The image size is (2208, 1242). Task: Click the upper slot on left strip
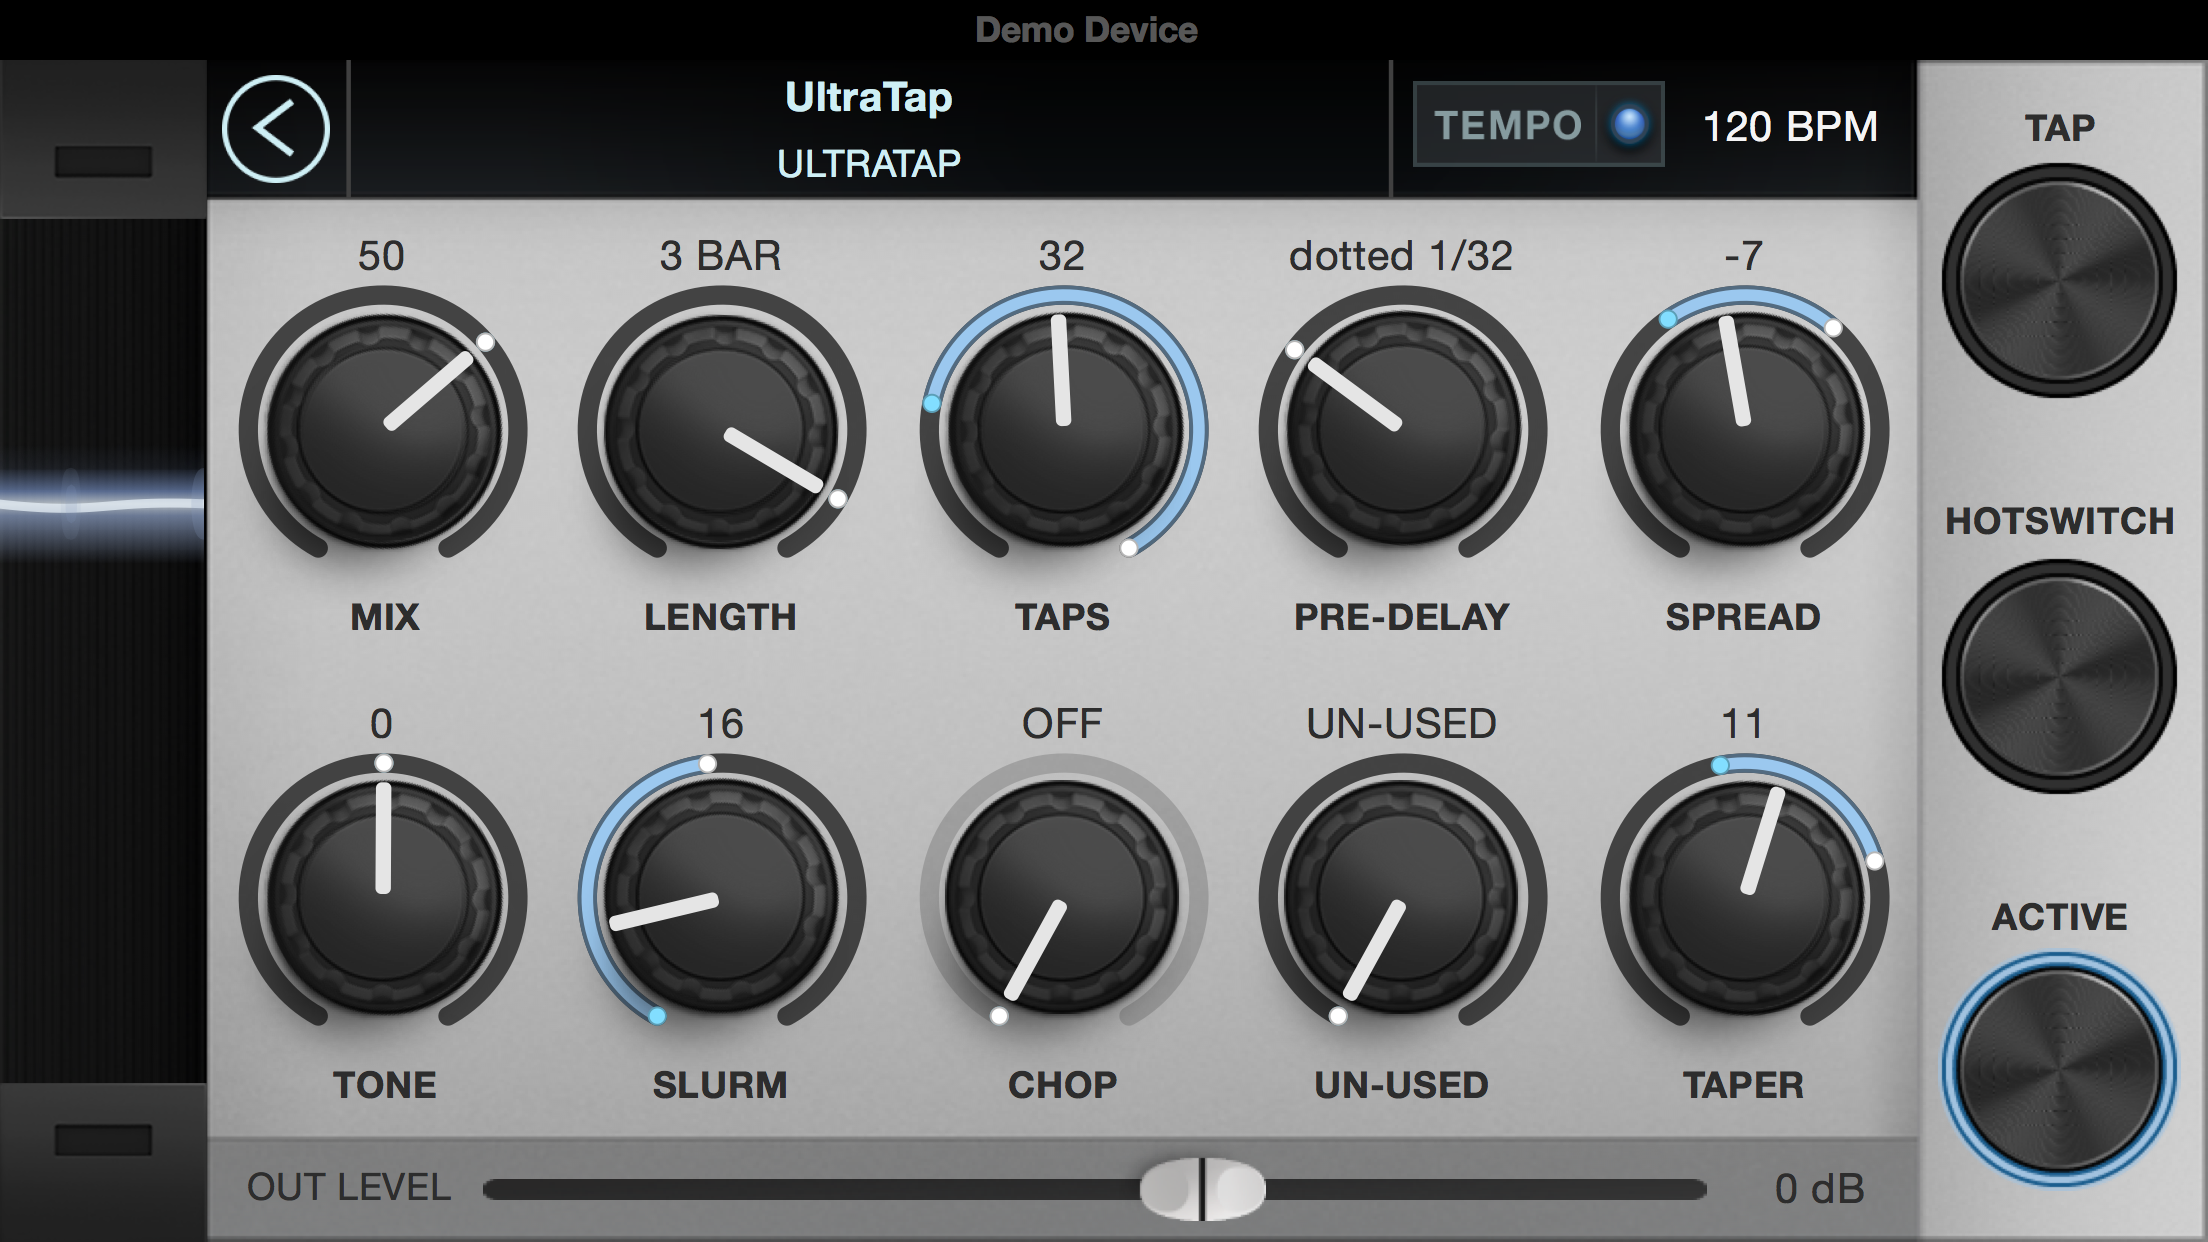[x=103, y=161]
